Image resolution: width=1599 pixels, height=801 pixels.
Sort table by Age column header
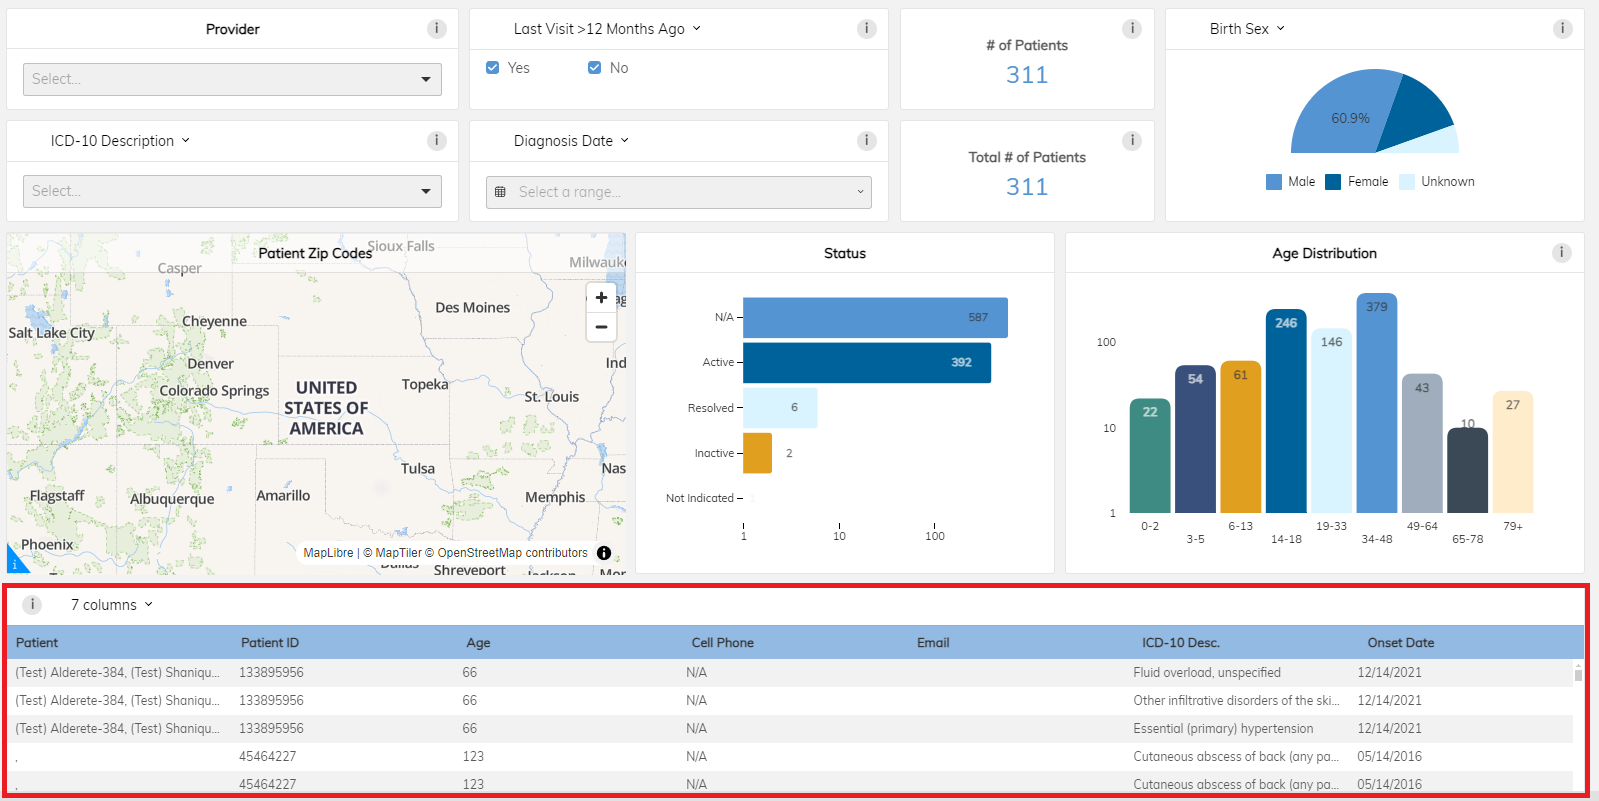pos(478,643)
